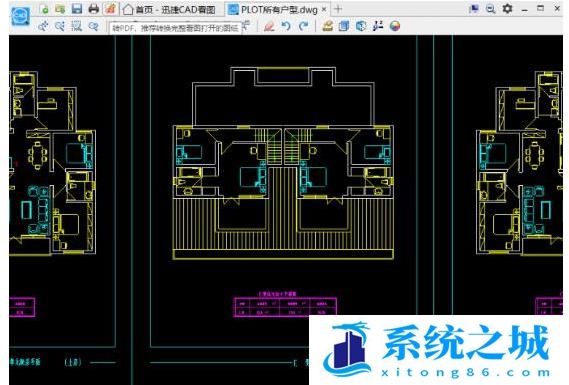Click the new file icon with green badge
This screenshot has width=569, height=385.
(x=44, y=9)
